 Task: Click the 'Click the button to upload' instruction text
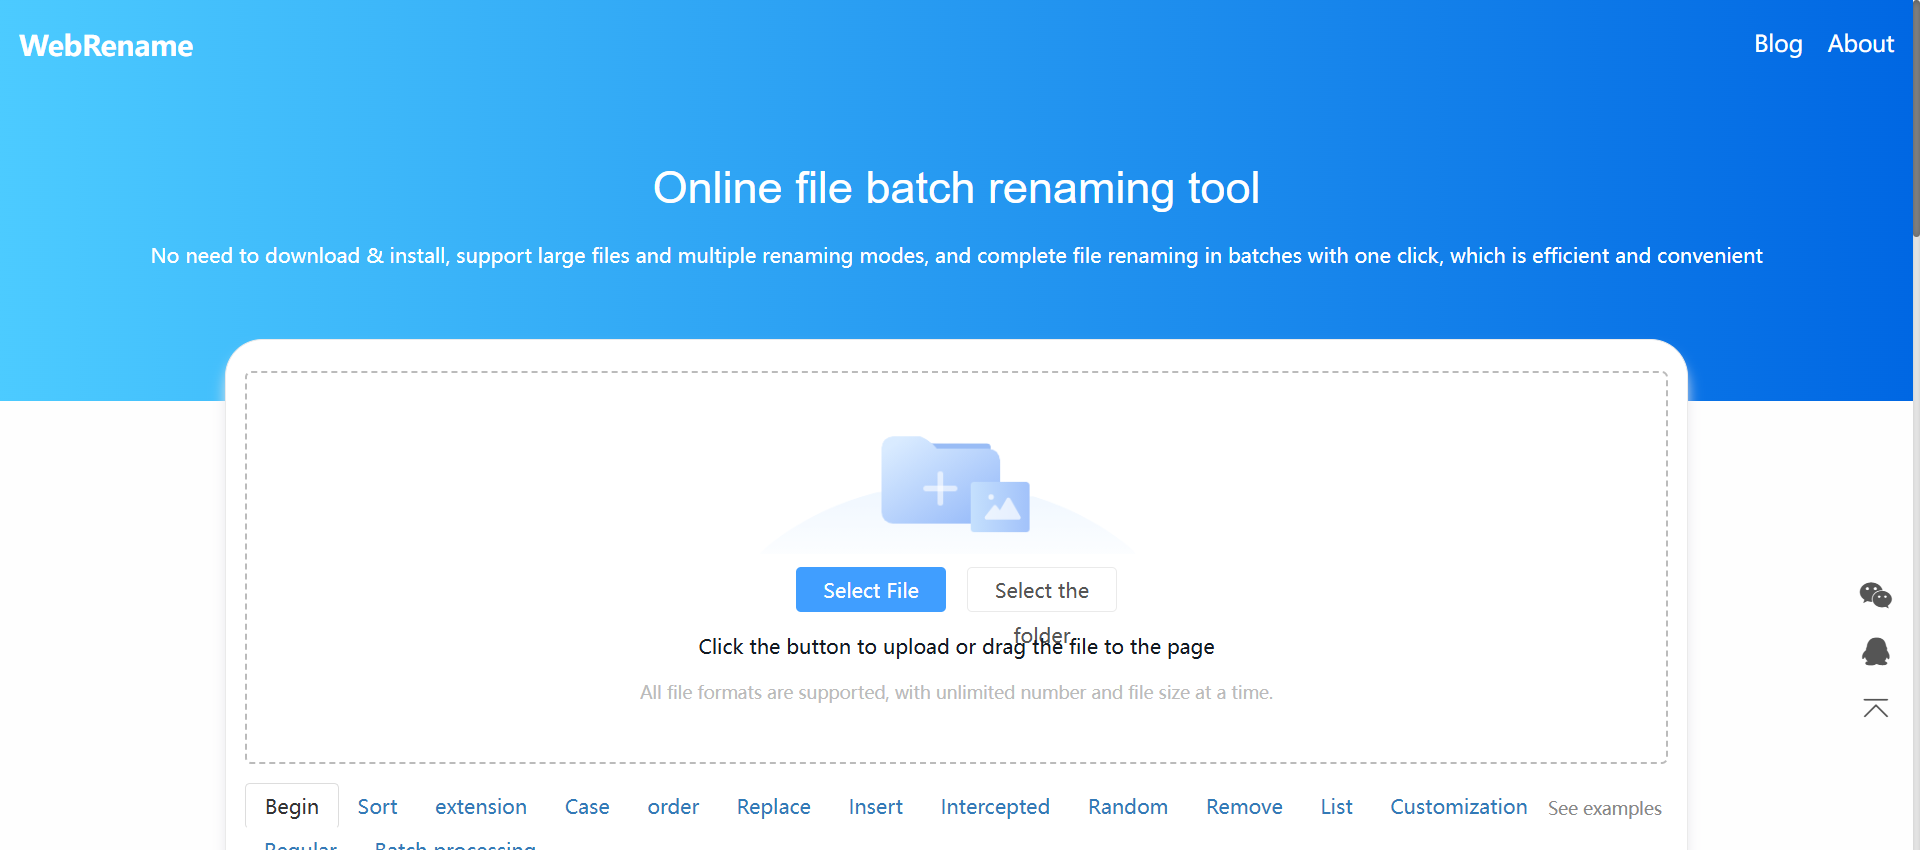click(x=956, y=647)
